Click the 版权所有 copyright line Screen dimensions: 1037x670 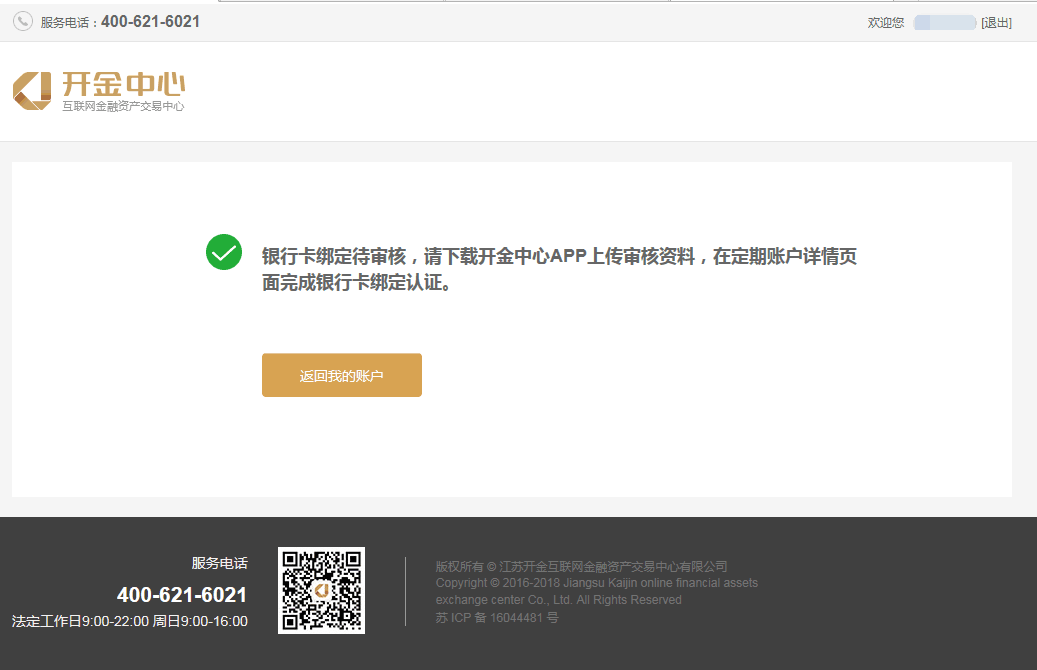(x=581, y=566)
